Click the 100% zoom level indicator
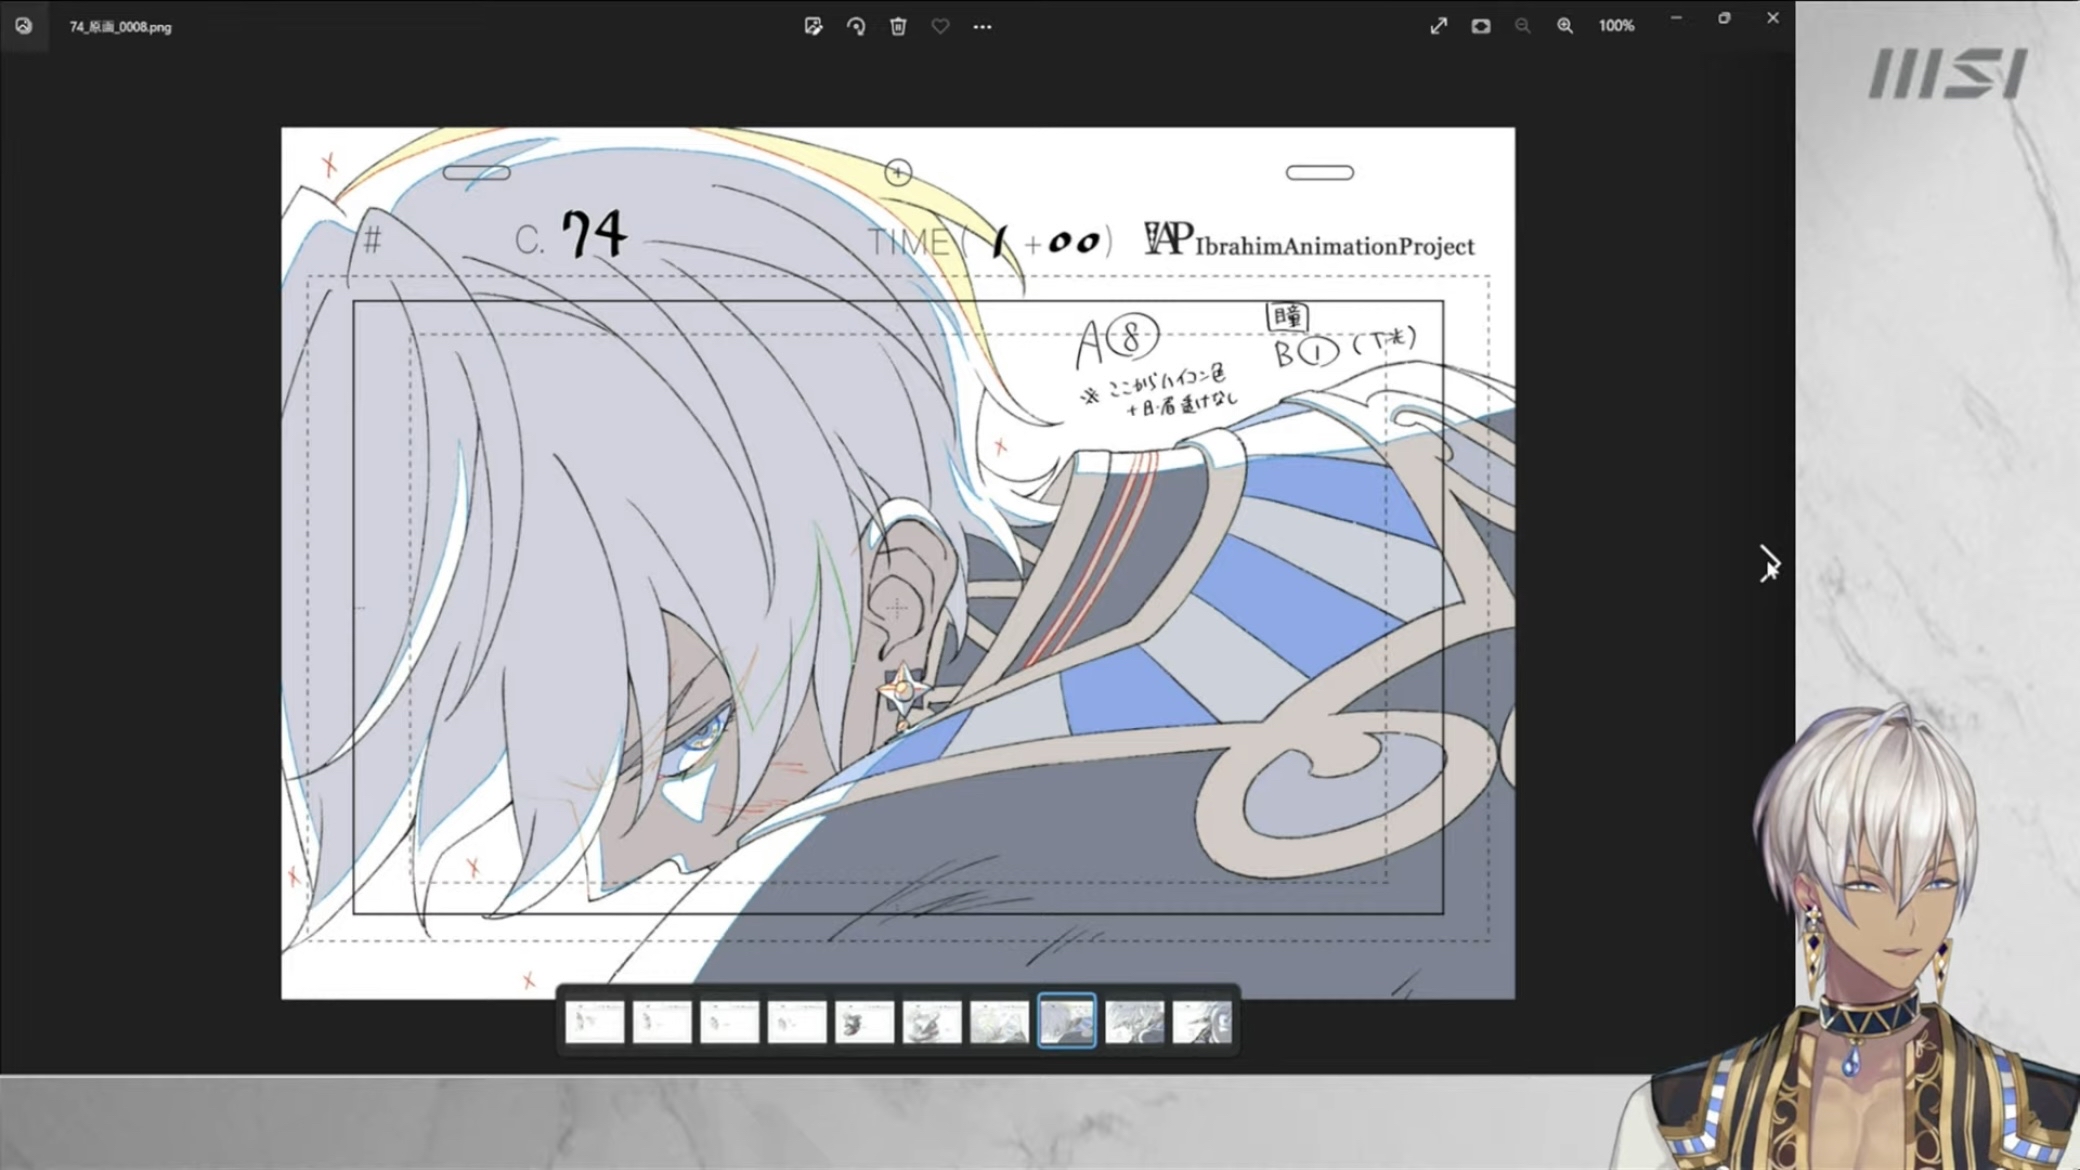Viewport: 2080px width, 1170px height. [1616, 26]
